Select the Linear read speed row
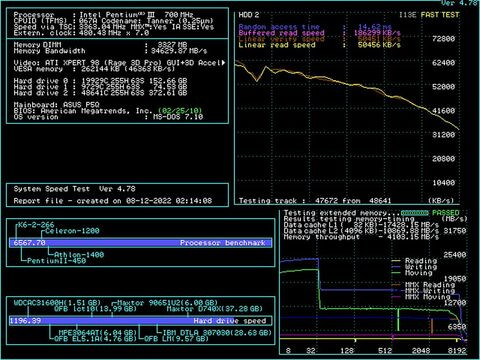Viewport: 480px width, 360px height. [319, 45]
